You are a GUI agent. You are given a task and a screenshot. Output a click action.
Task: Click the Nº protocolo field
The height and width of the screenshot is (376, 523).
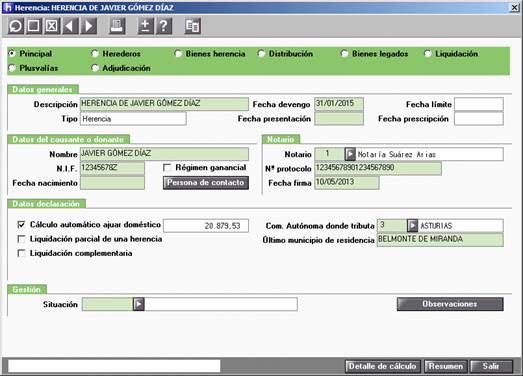click(378, 168)
